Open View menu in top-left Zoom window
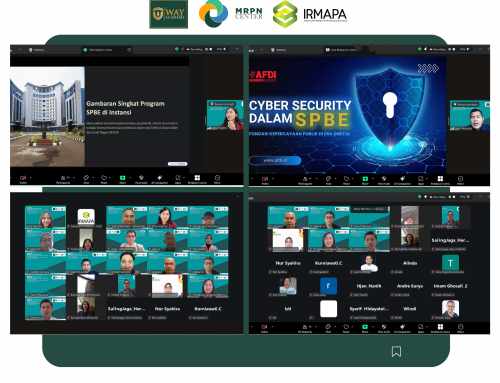 pos(221,49)
